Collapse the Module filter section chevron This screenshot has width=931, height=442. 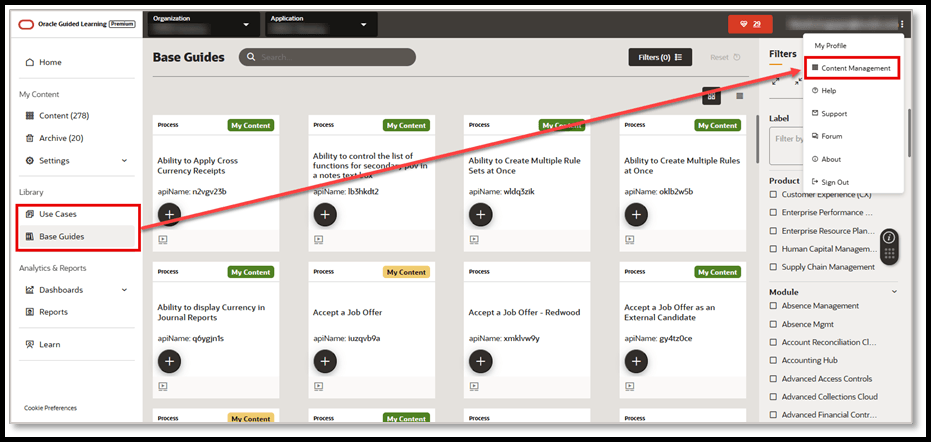click(894, 292)
